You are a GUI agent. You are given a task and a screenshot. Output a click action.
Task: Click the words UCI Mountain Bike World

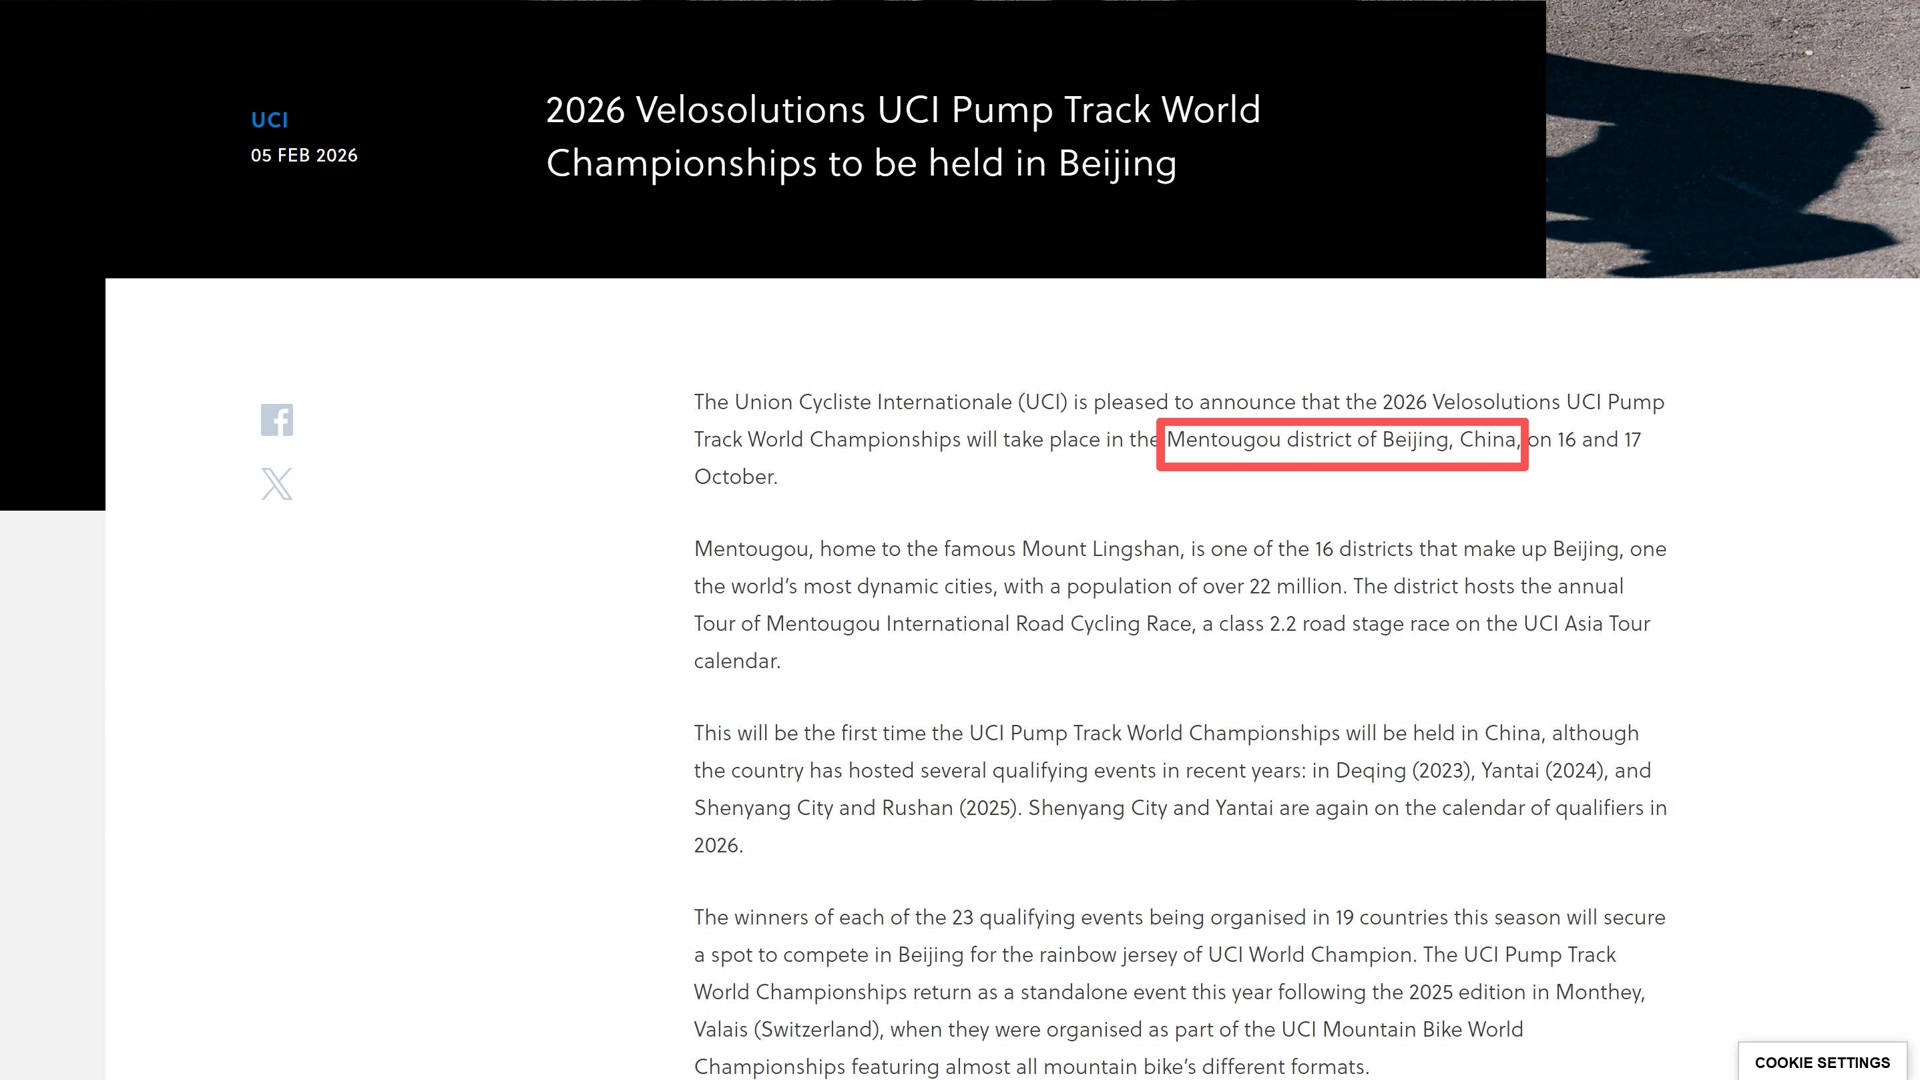tap(1402, 1030)
